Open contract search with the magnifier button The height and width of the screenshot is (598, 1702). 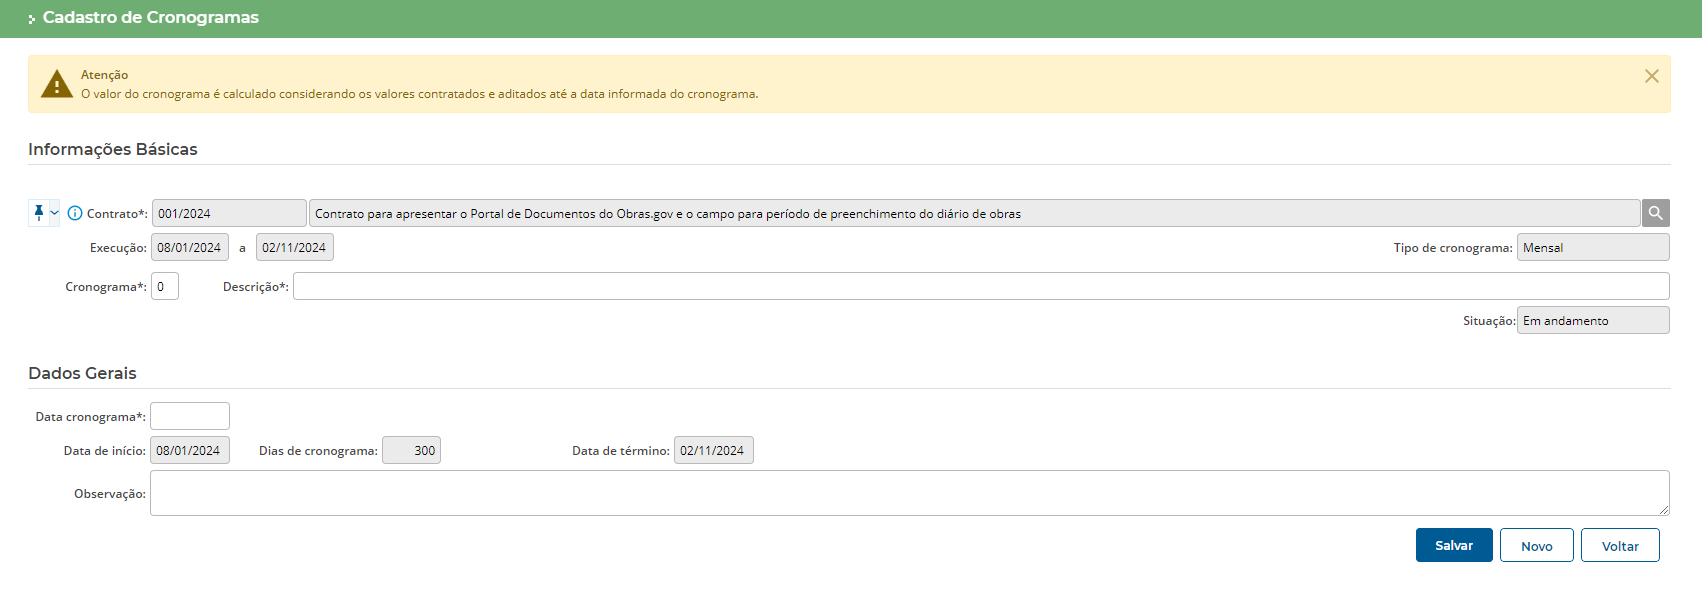coord(1655,213)
